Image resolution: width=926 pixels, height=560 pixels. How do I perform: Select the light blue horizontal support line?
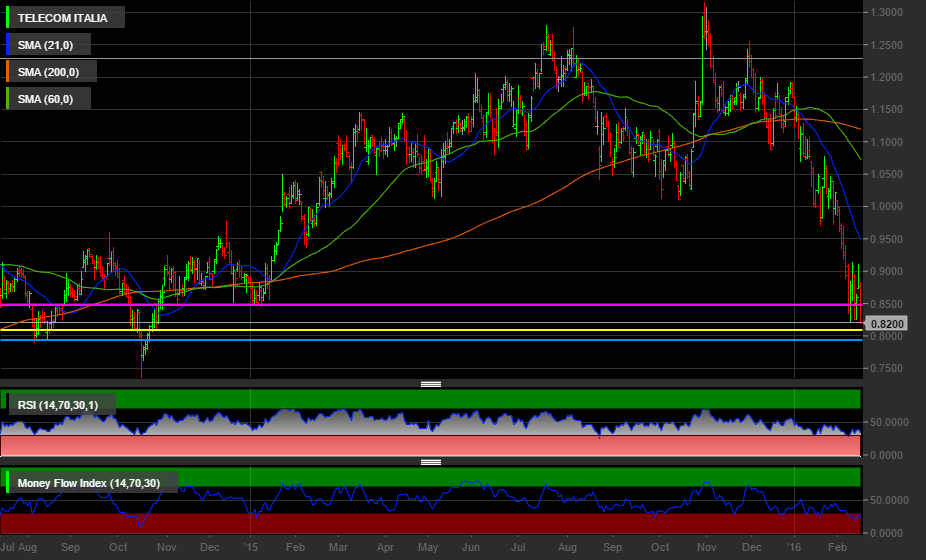click(431, 340)
